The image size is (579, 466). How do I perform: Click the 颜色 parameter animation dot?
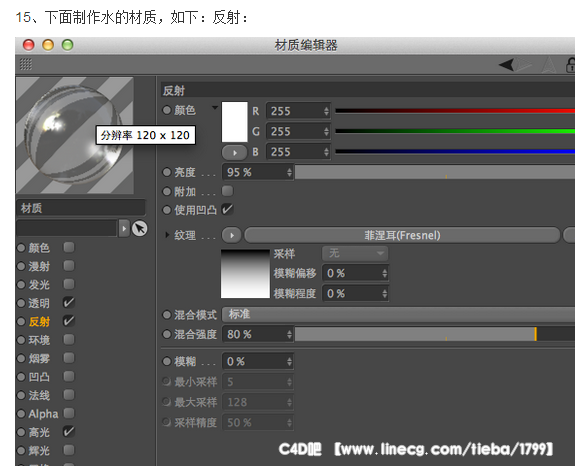tap(167, 110)
